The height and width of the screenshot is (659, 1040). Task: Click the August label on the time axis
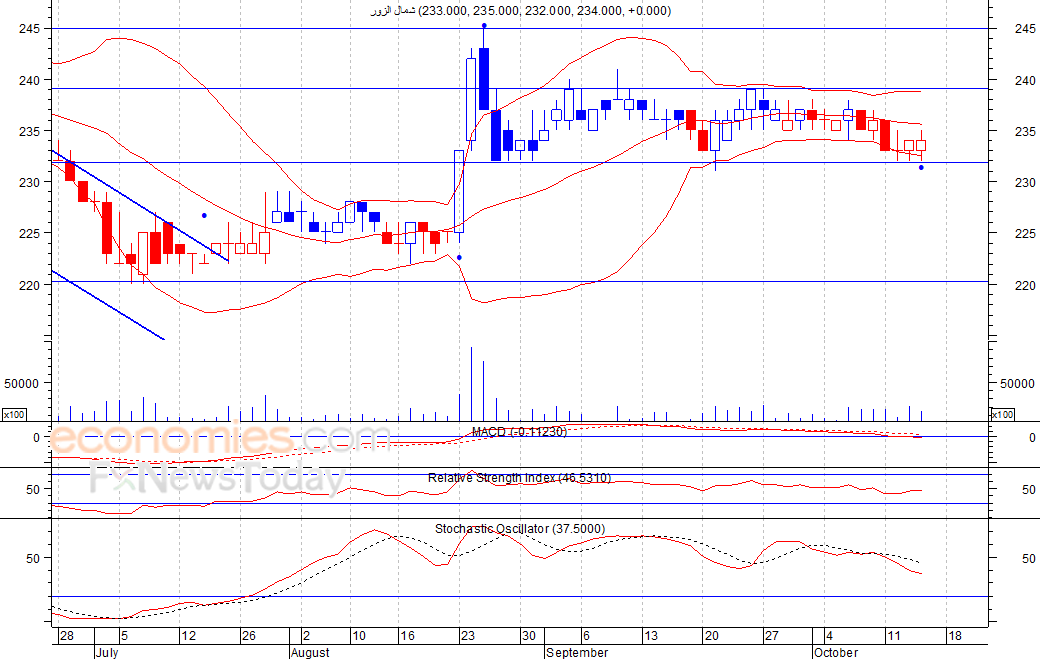click(310, 652)
